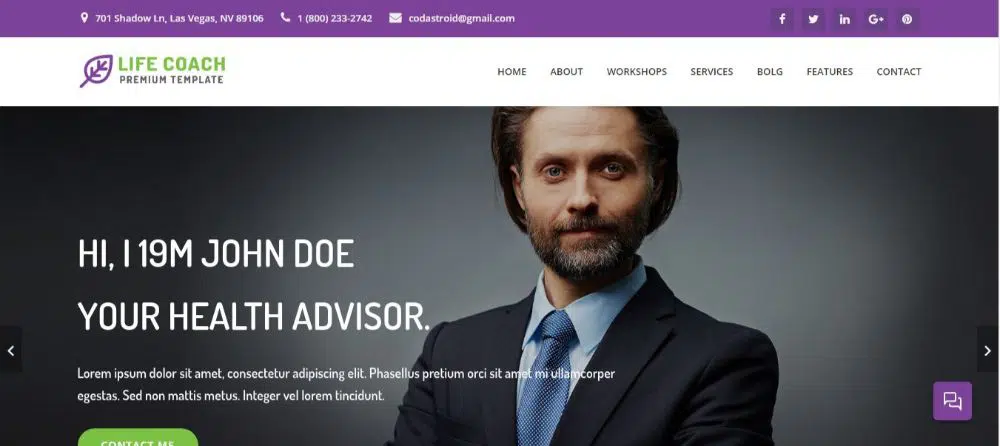Image resolution: width=1000 pixels, height=446 pixels.
Task: Open the Facebook social icon
Action: coord(782,19)
